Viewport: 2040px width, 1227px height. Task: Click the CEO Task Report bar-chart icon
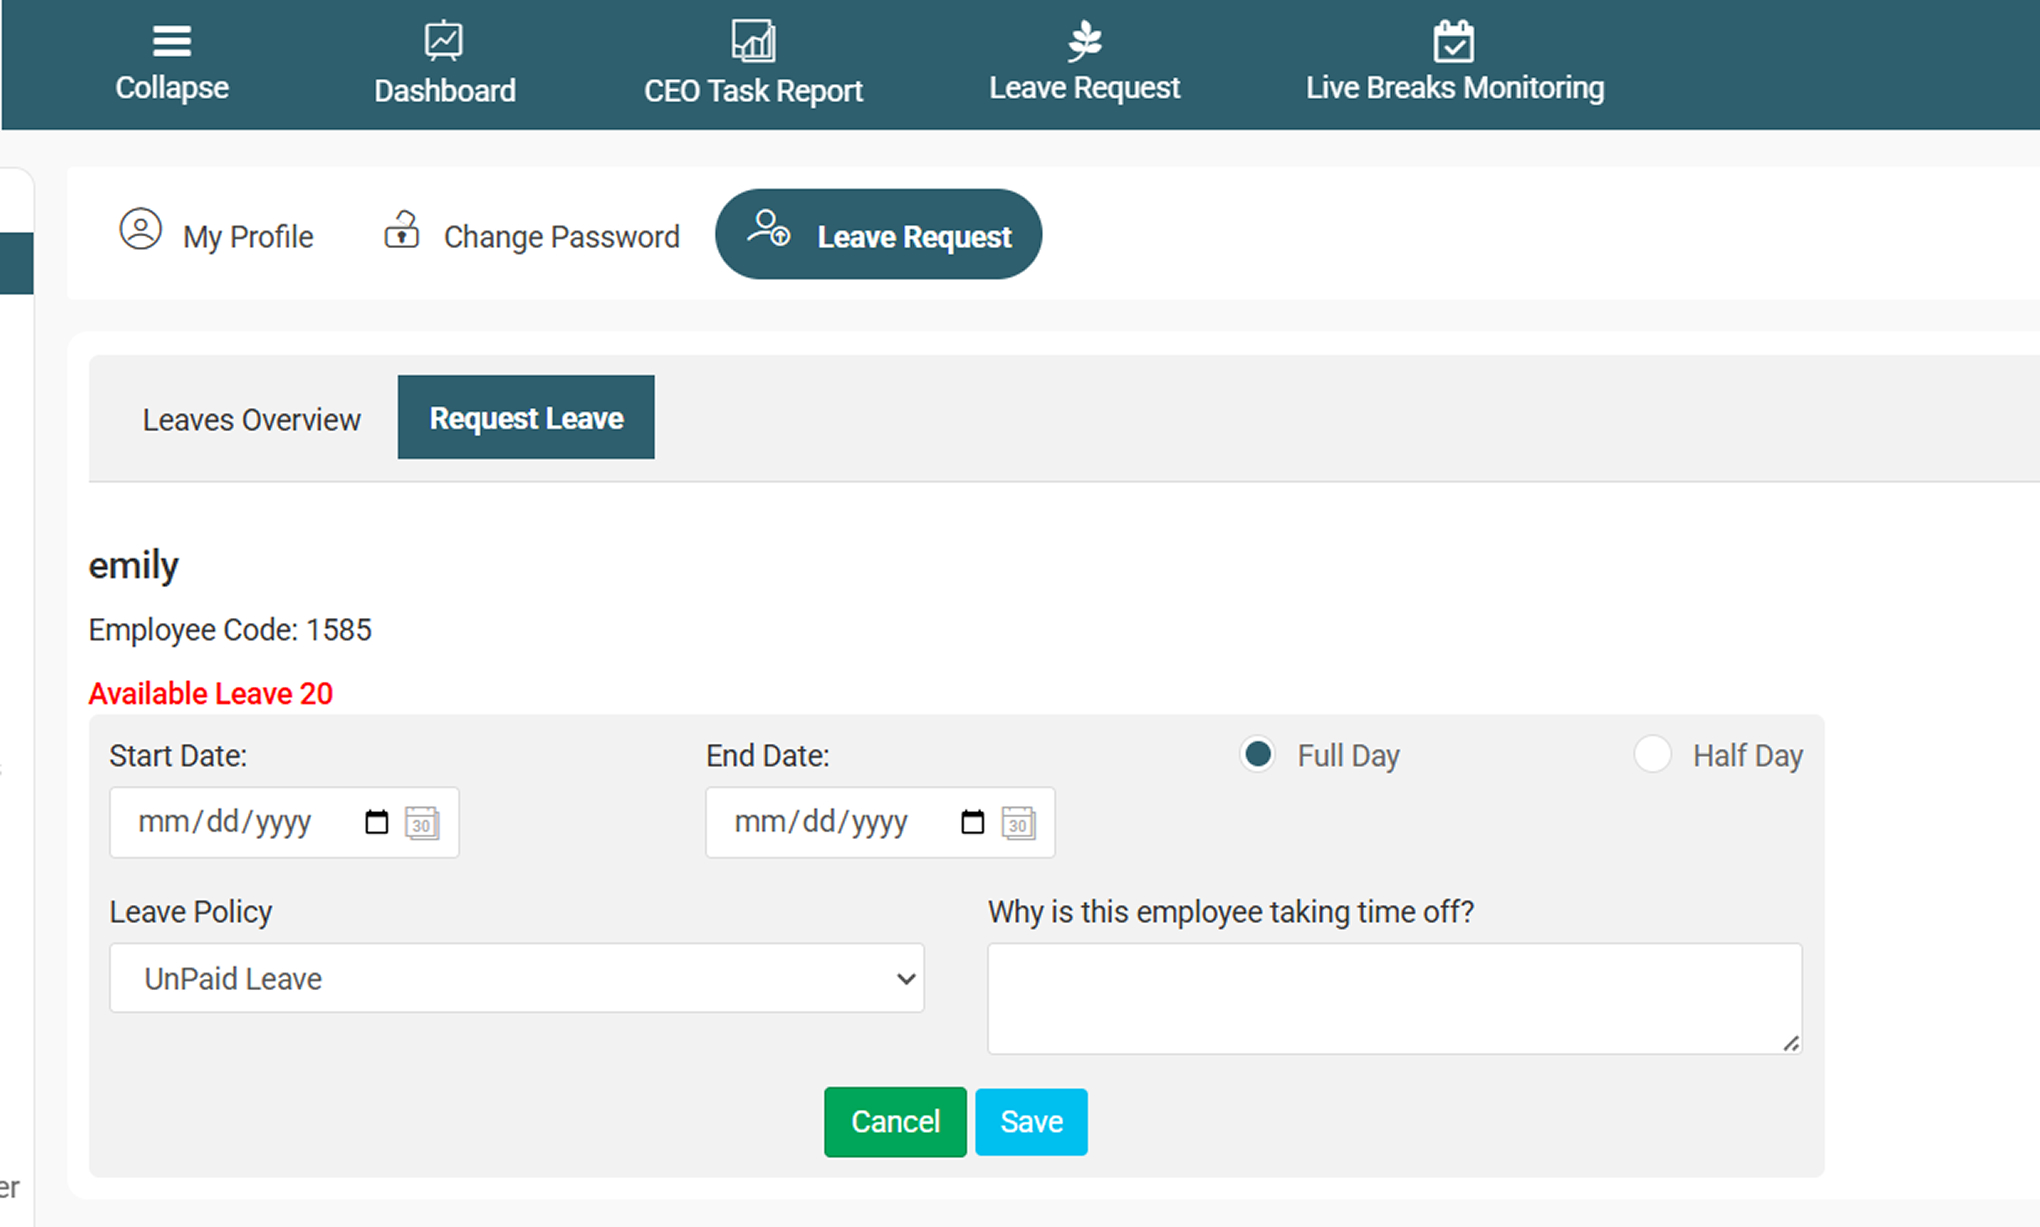coord(753,41)
